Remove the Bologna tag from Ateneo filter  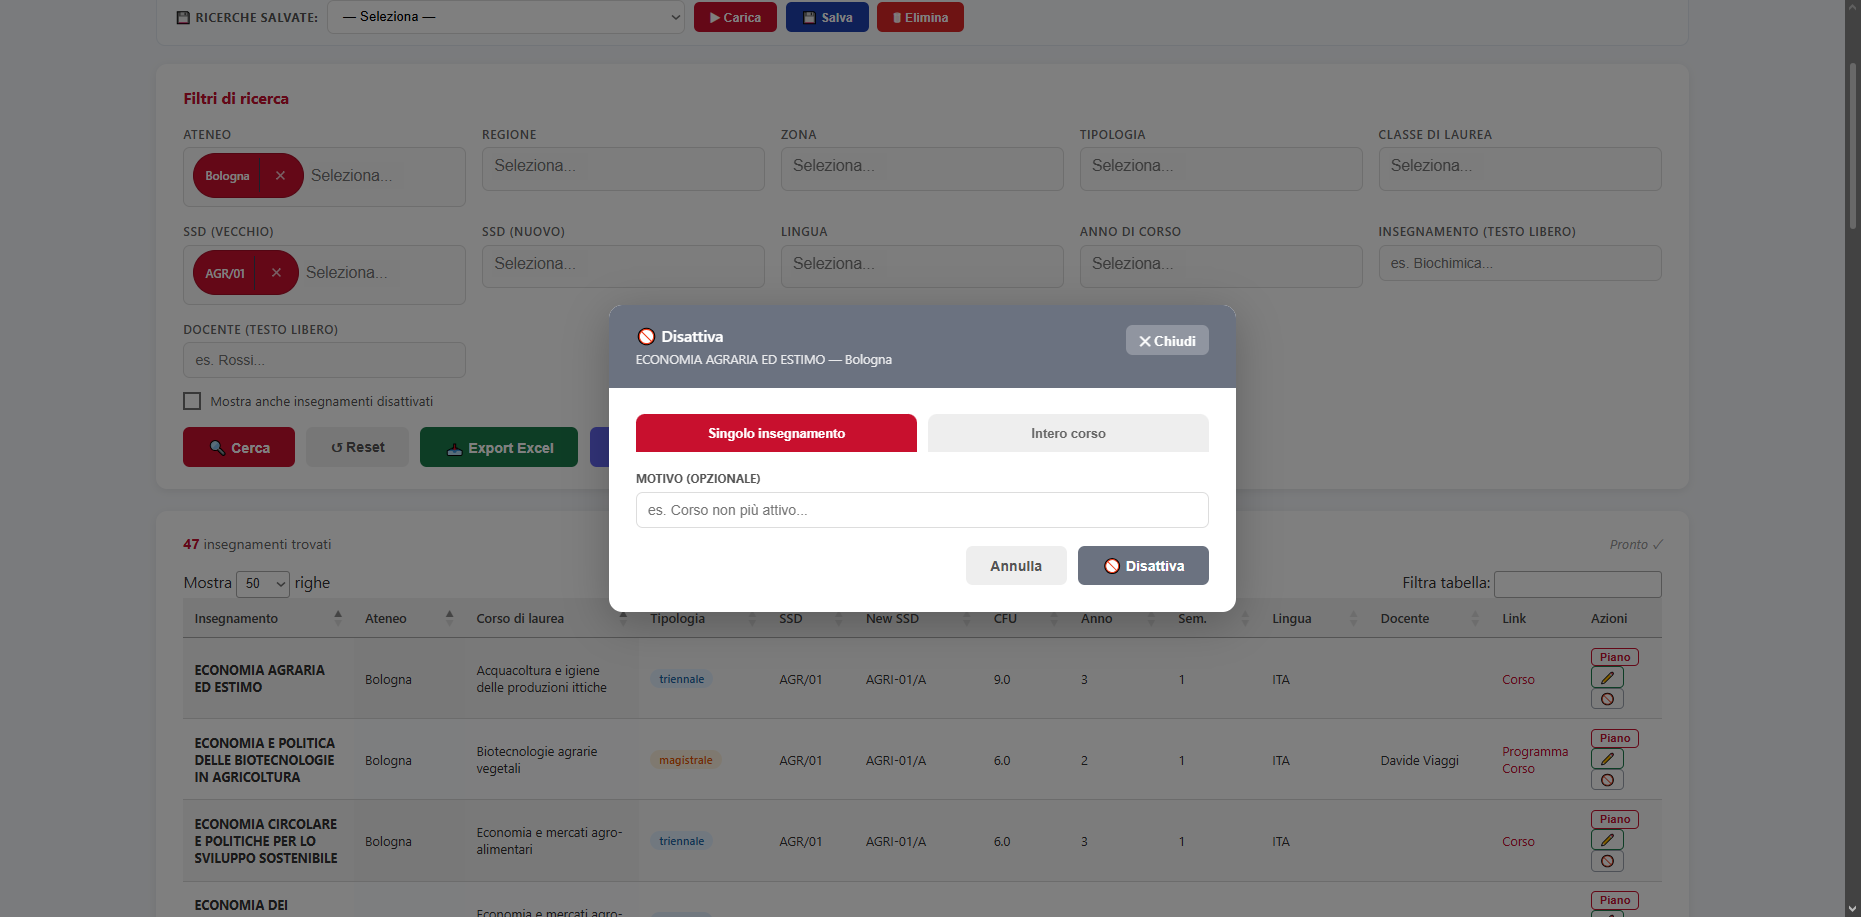(x=280, y=176)
